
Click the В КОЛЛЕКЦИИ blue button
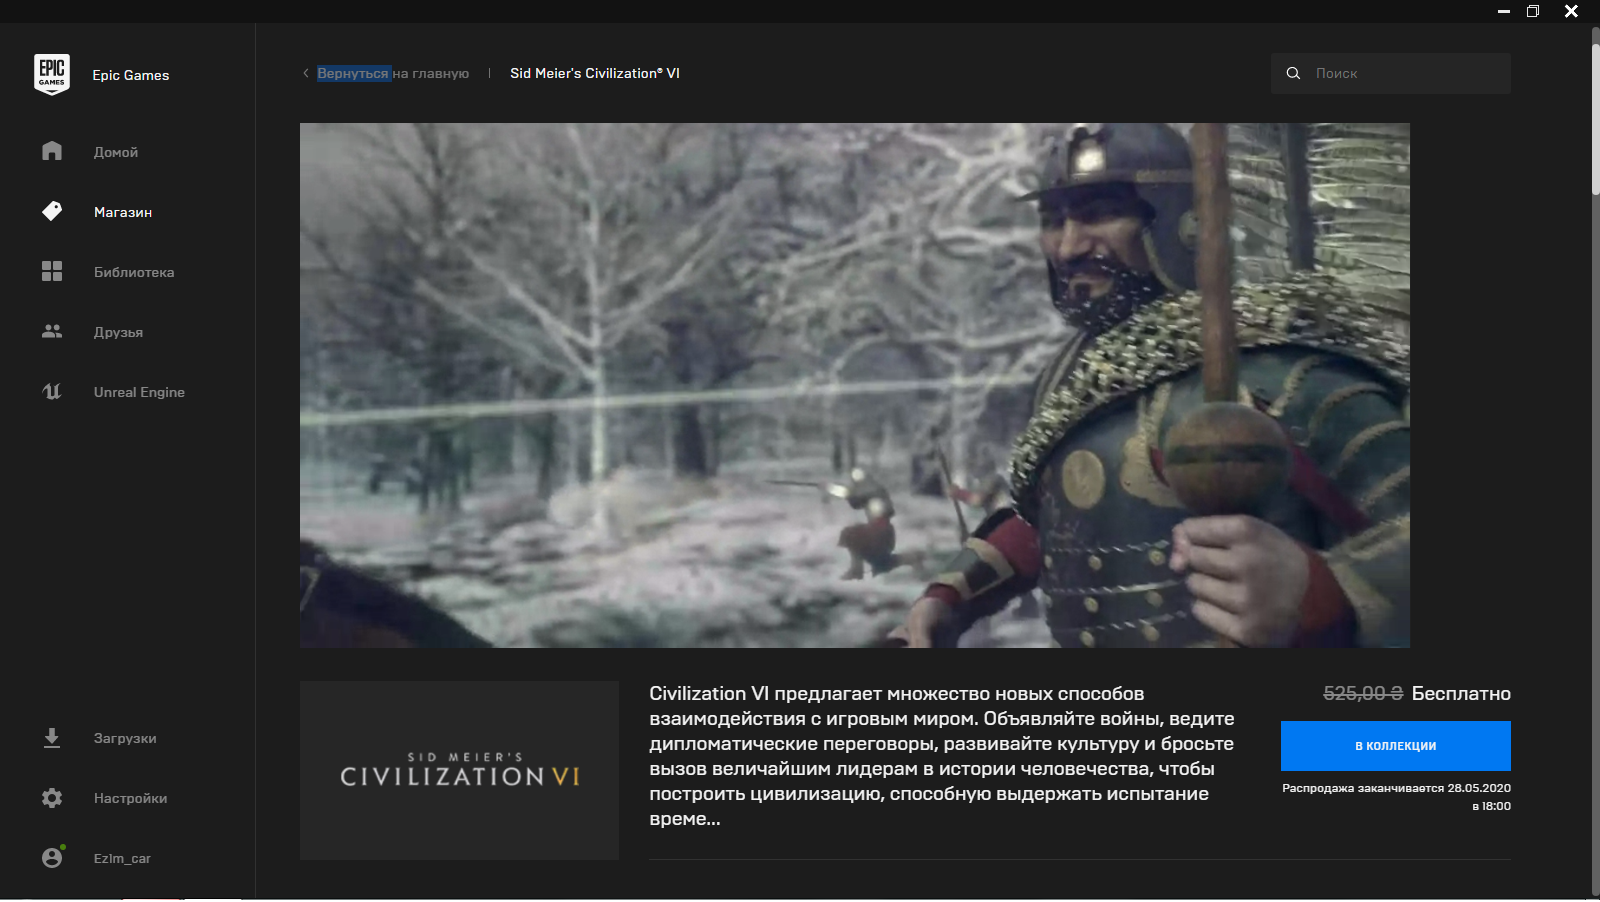click(1396, 746)
